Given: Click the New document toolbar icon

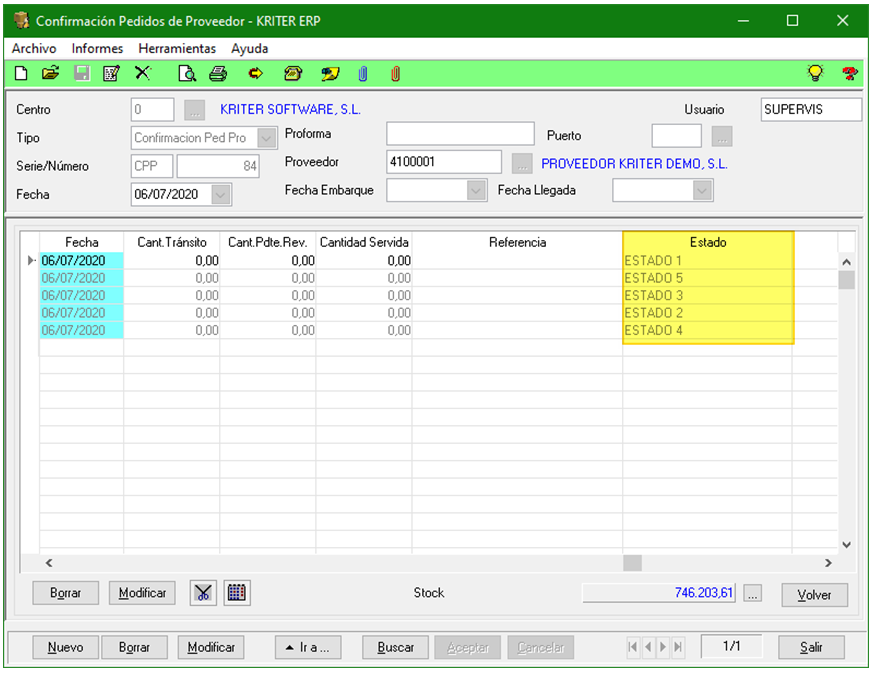Looking at the screenshot, I should (x=21, y=73).
